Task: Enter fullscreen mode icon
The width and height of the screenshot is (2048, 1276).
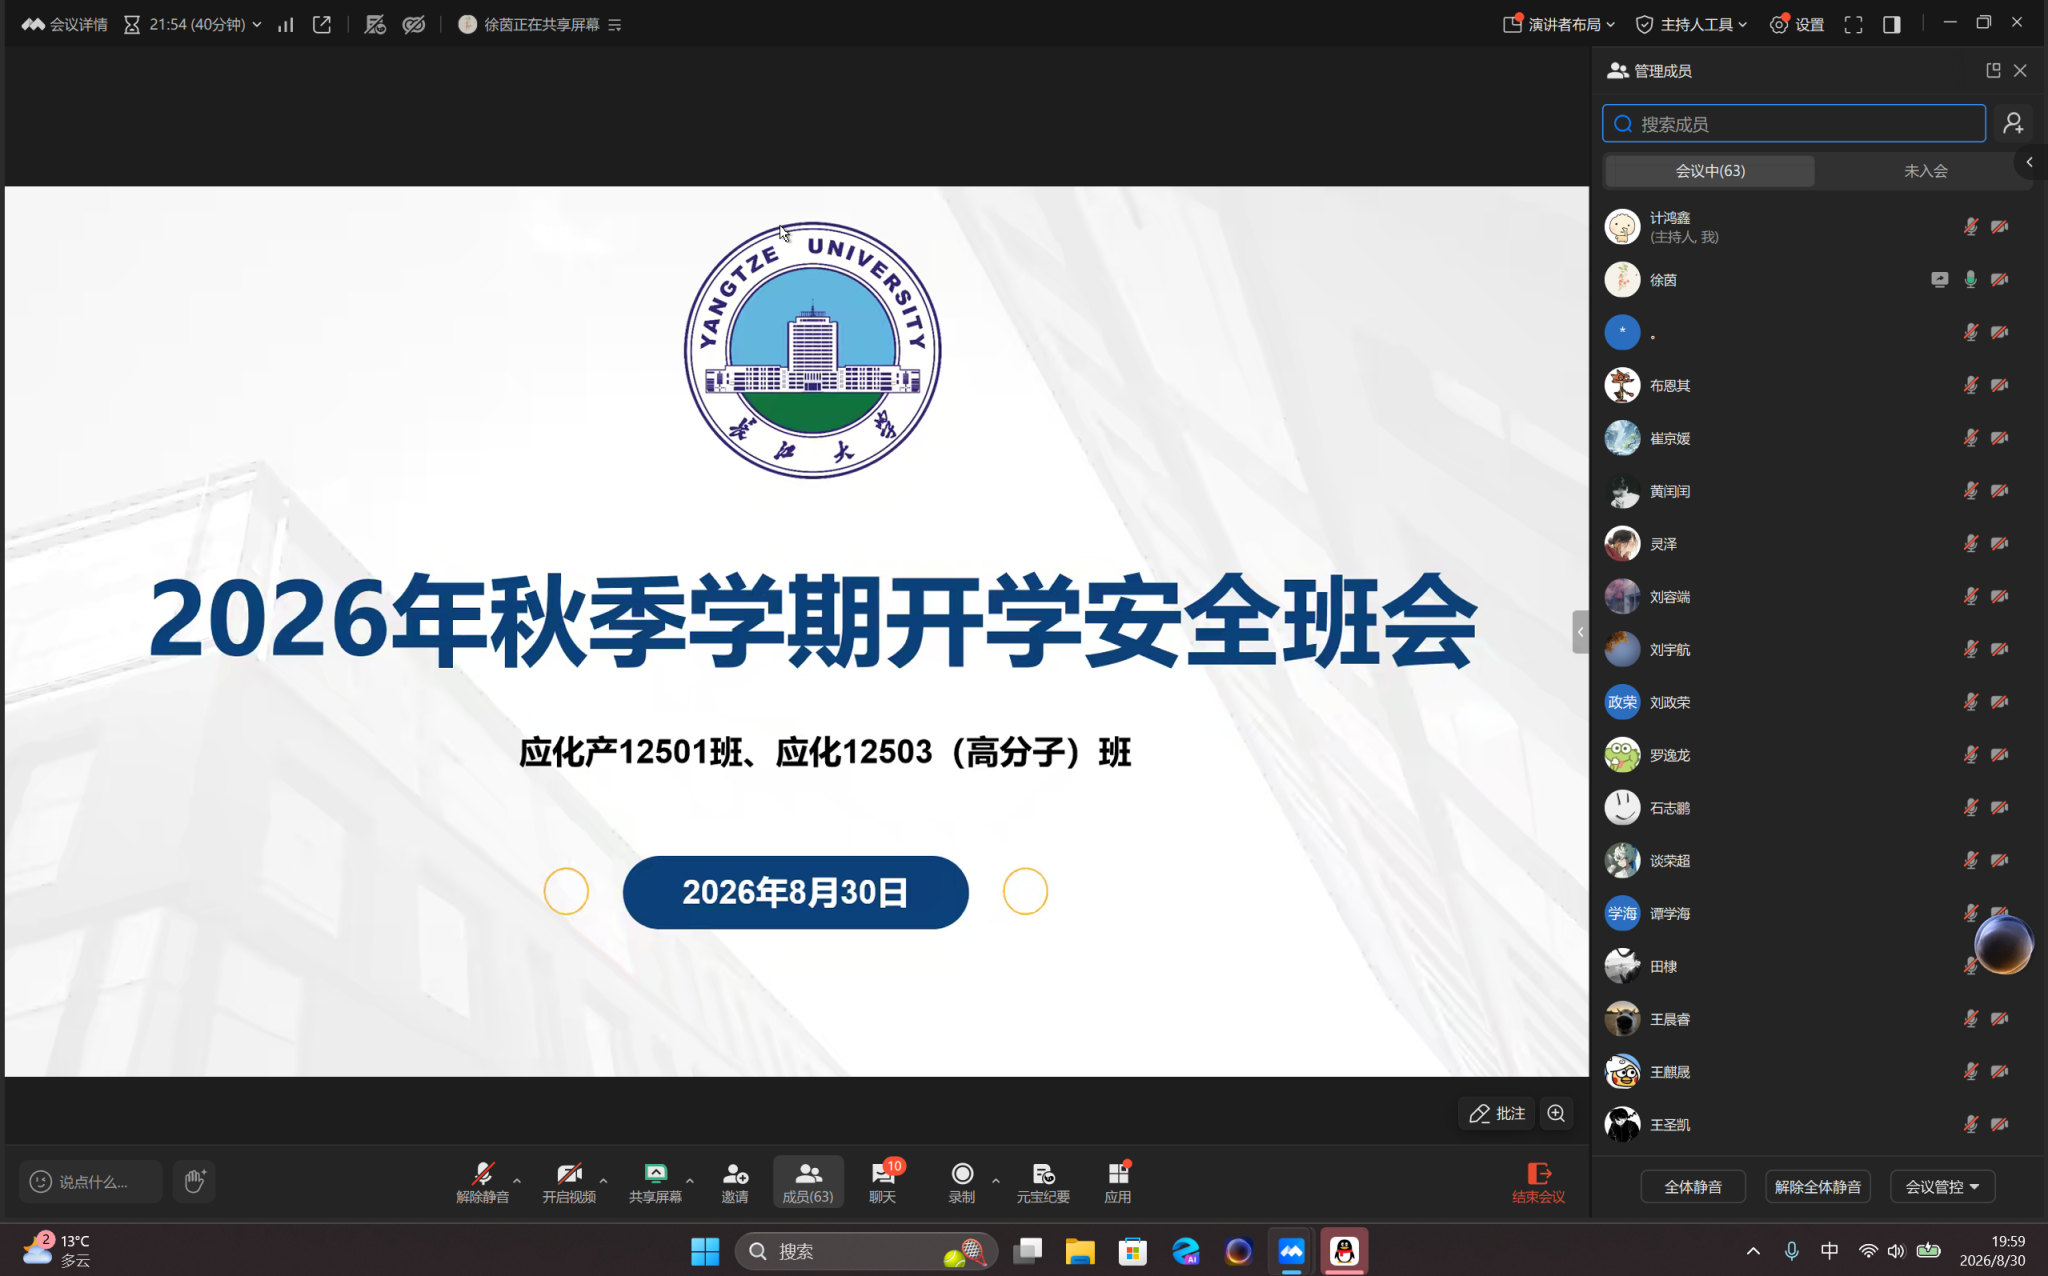Action: tap(1853, 24)
